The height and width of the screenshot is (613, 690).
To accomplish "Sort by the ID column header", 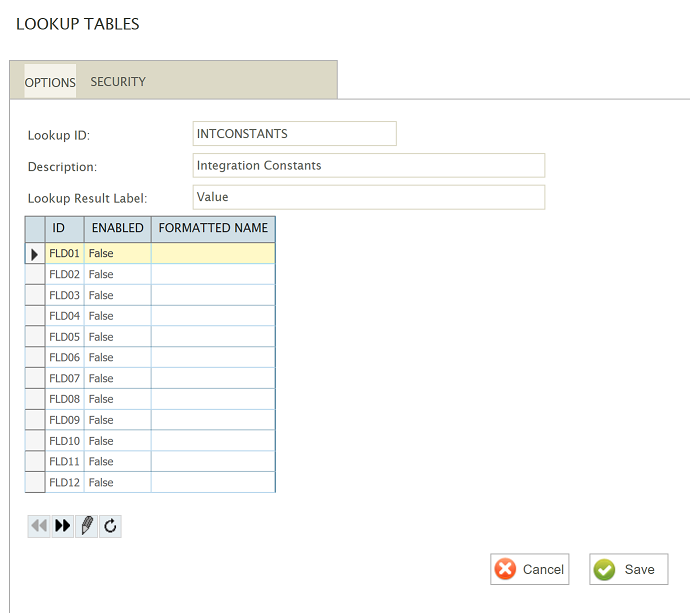I will [59, 228].
